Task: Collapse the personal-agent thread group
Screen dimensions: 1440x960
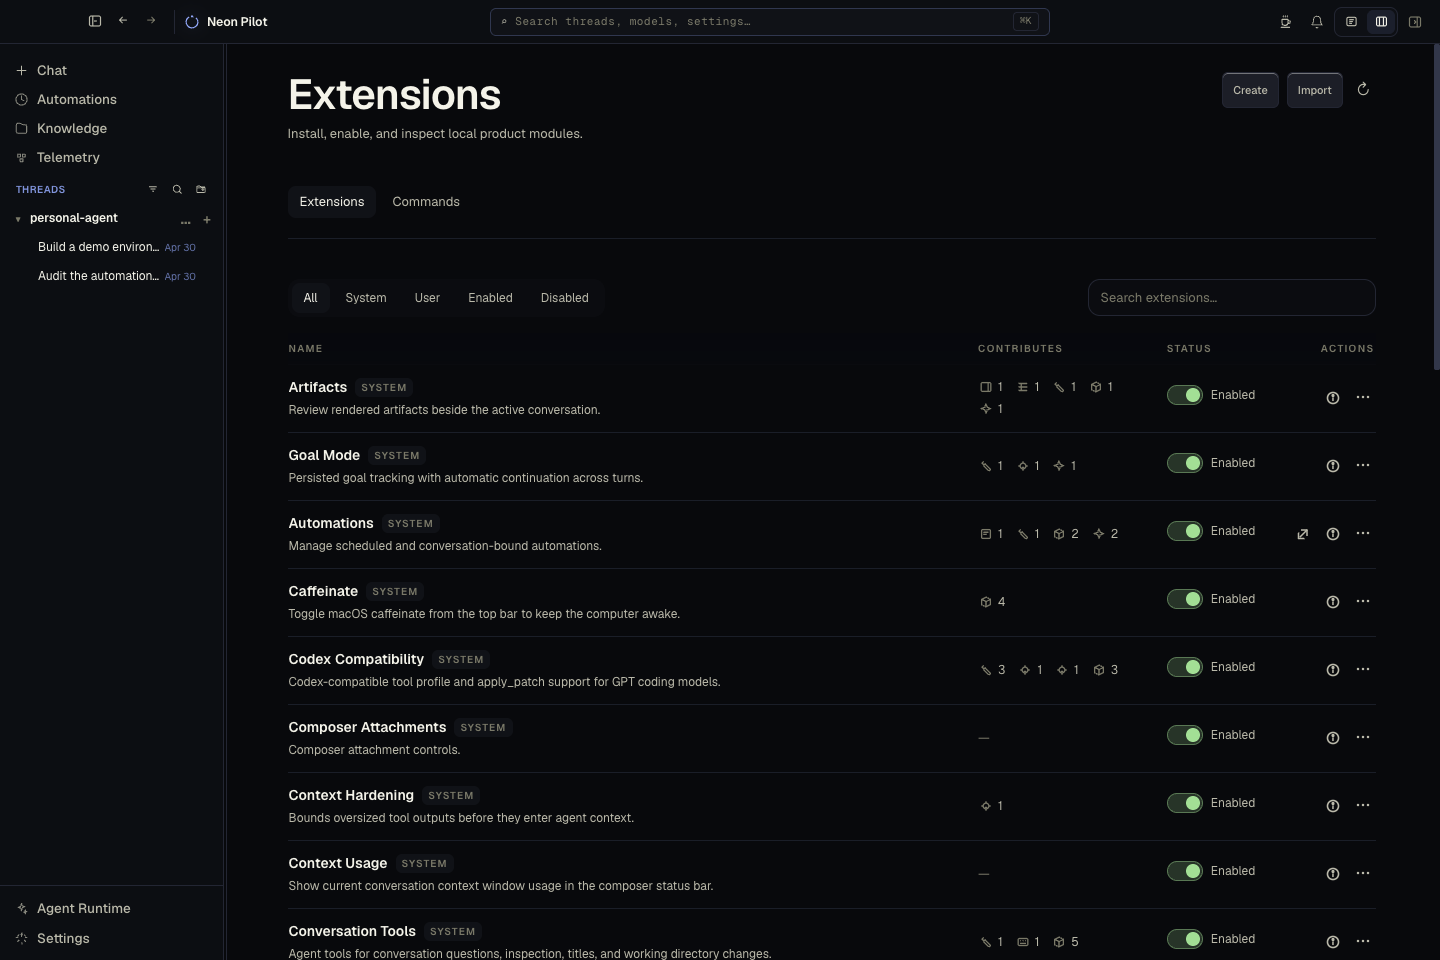Action: click(18, 219)
